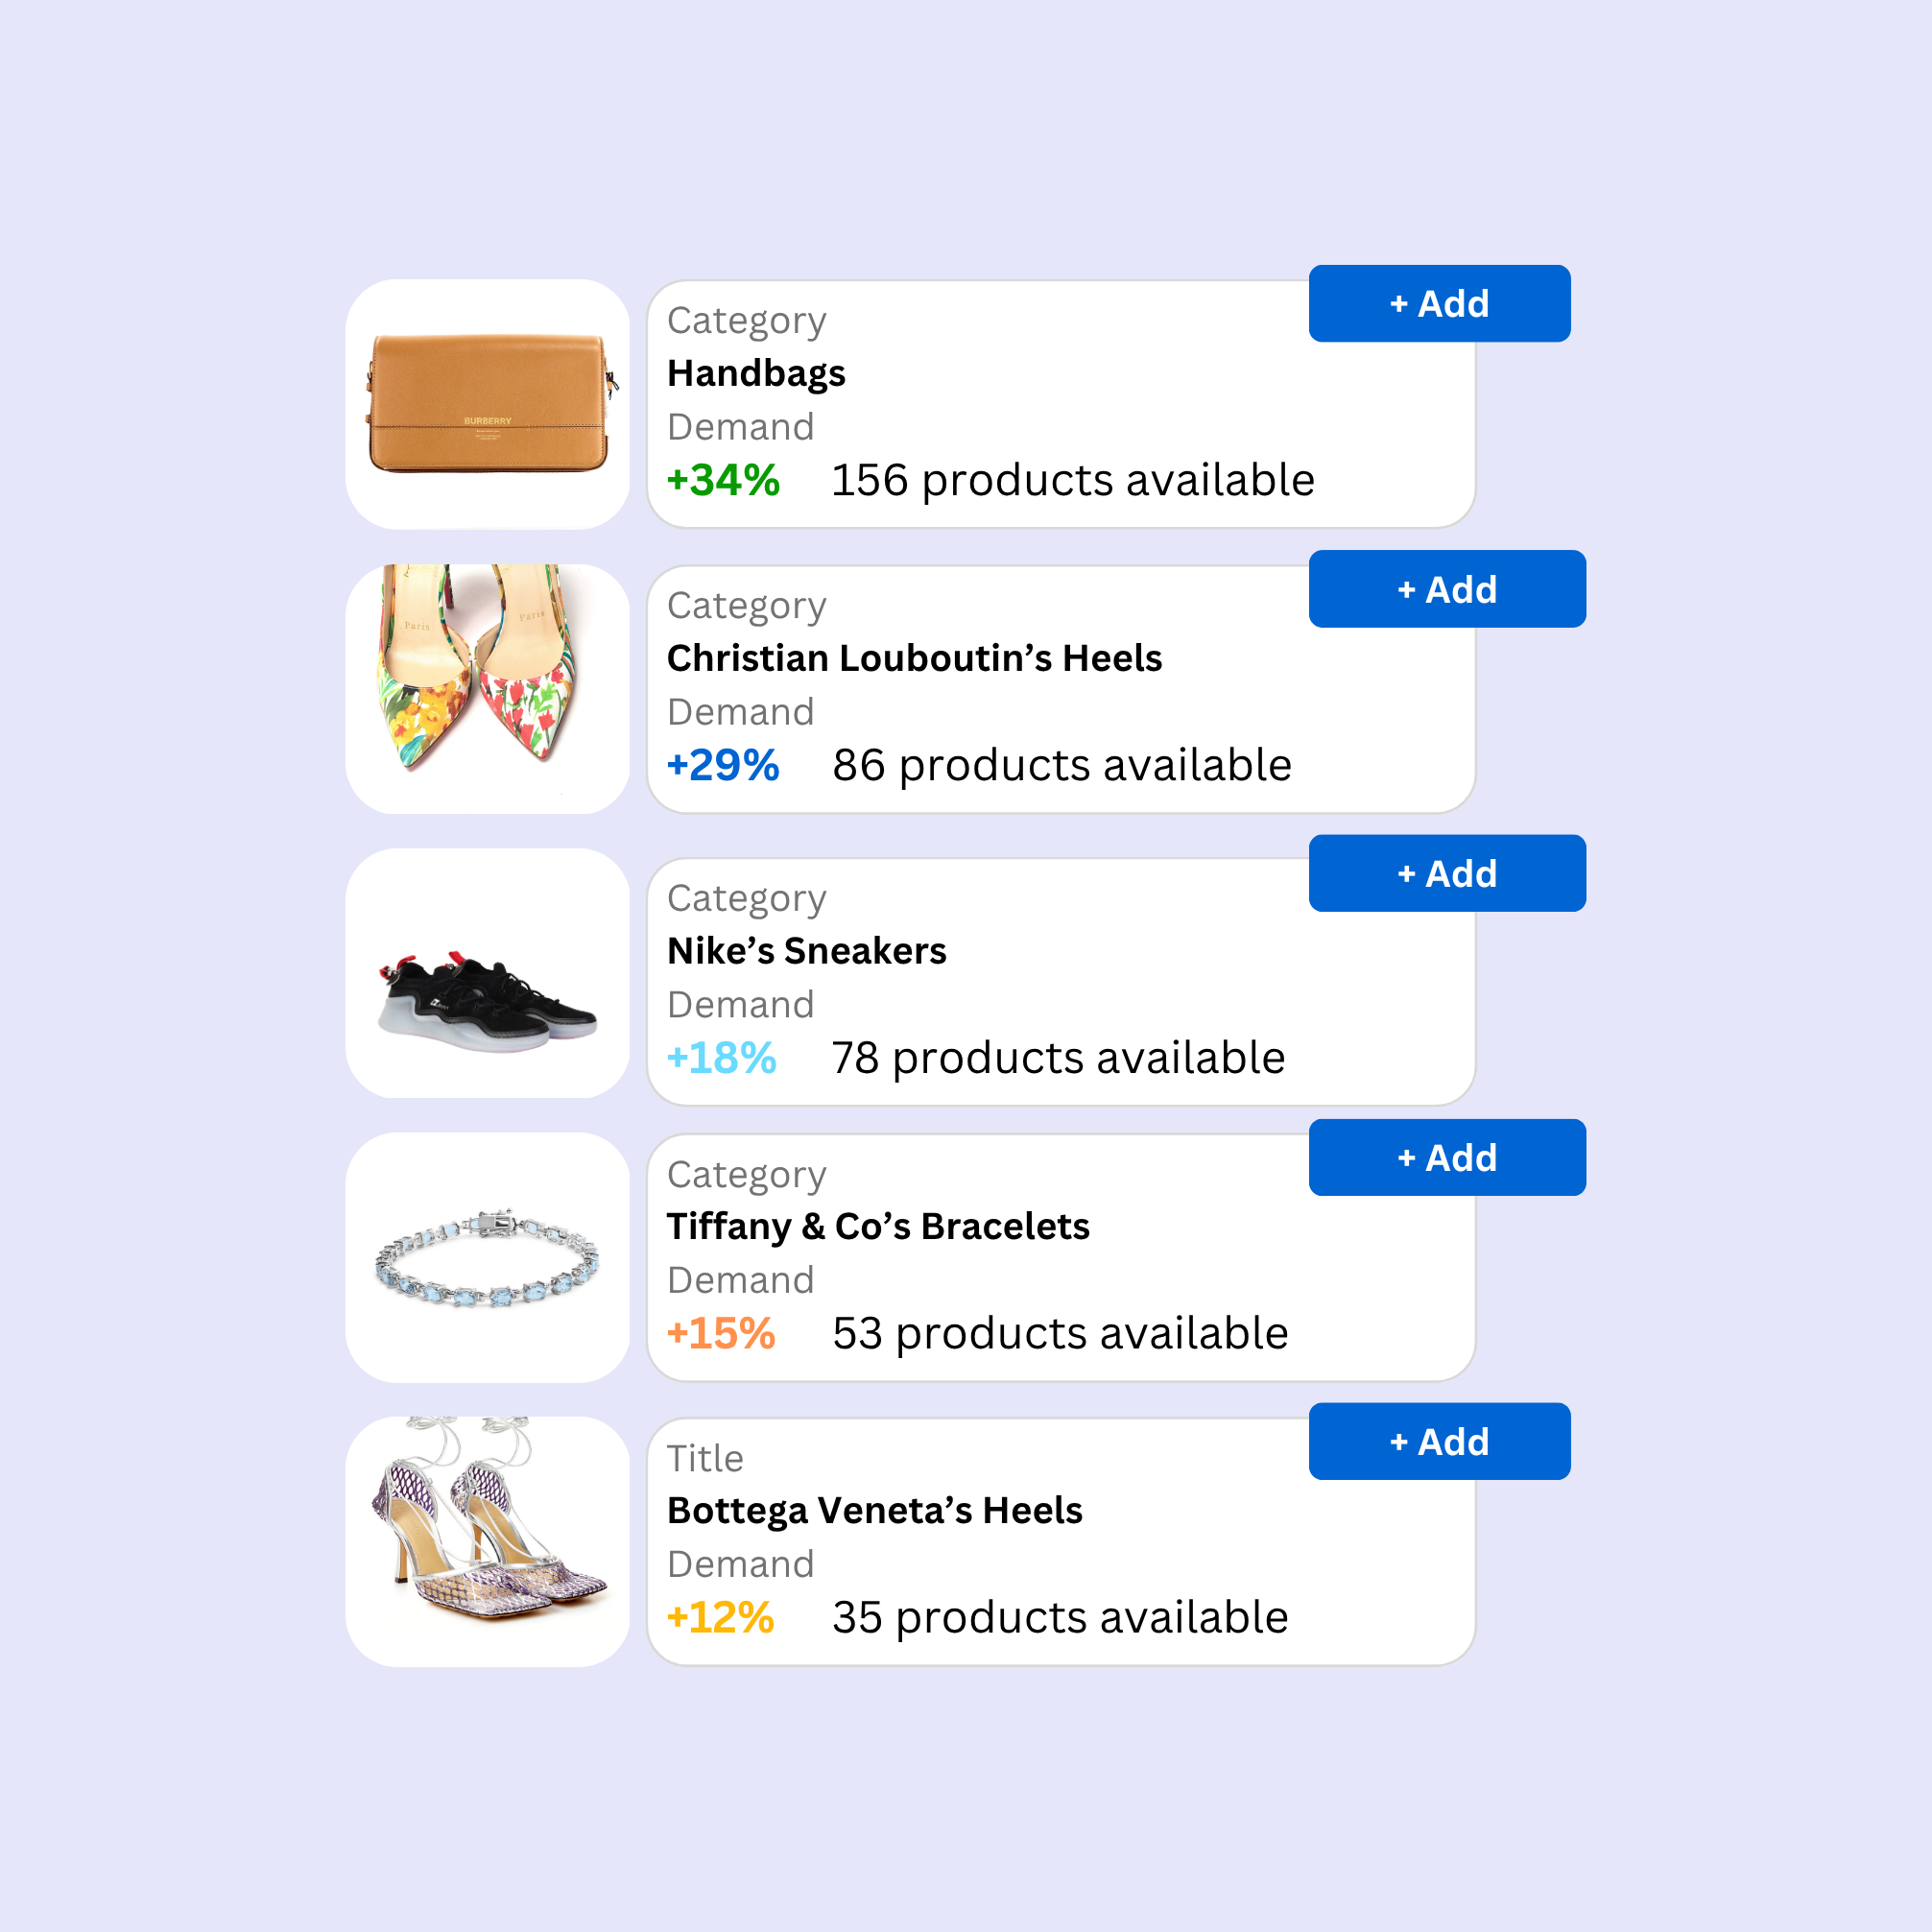Image resolution: width=1932 pixels, height=1932 pixels.
Task: Open the black Nike sneaker image
Action: pos(488,973)
